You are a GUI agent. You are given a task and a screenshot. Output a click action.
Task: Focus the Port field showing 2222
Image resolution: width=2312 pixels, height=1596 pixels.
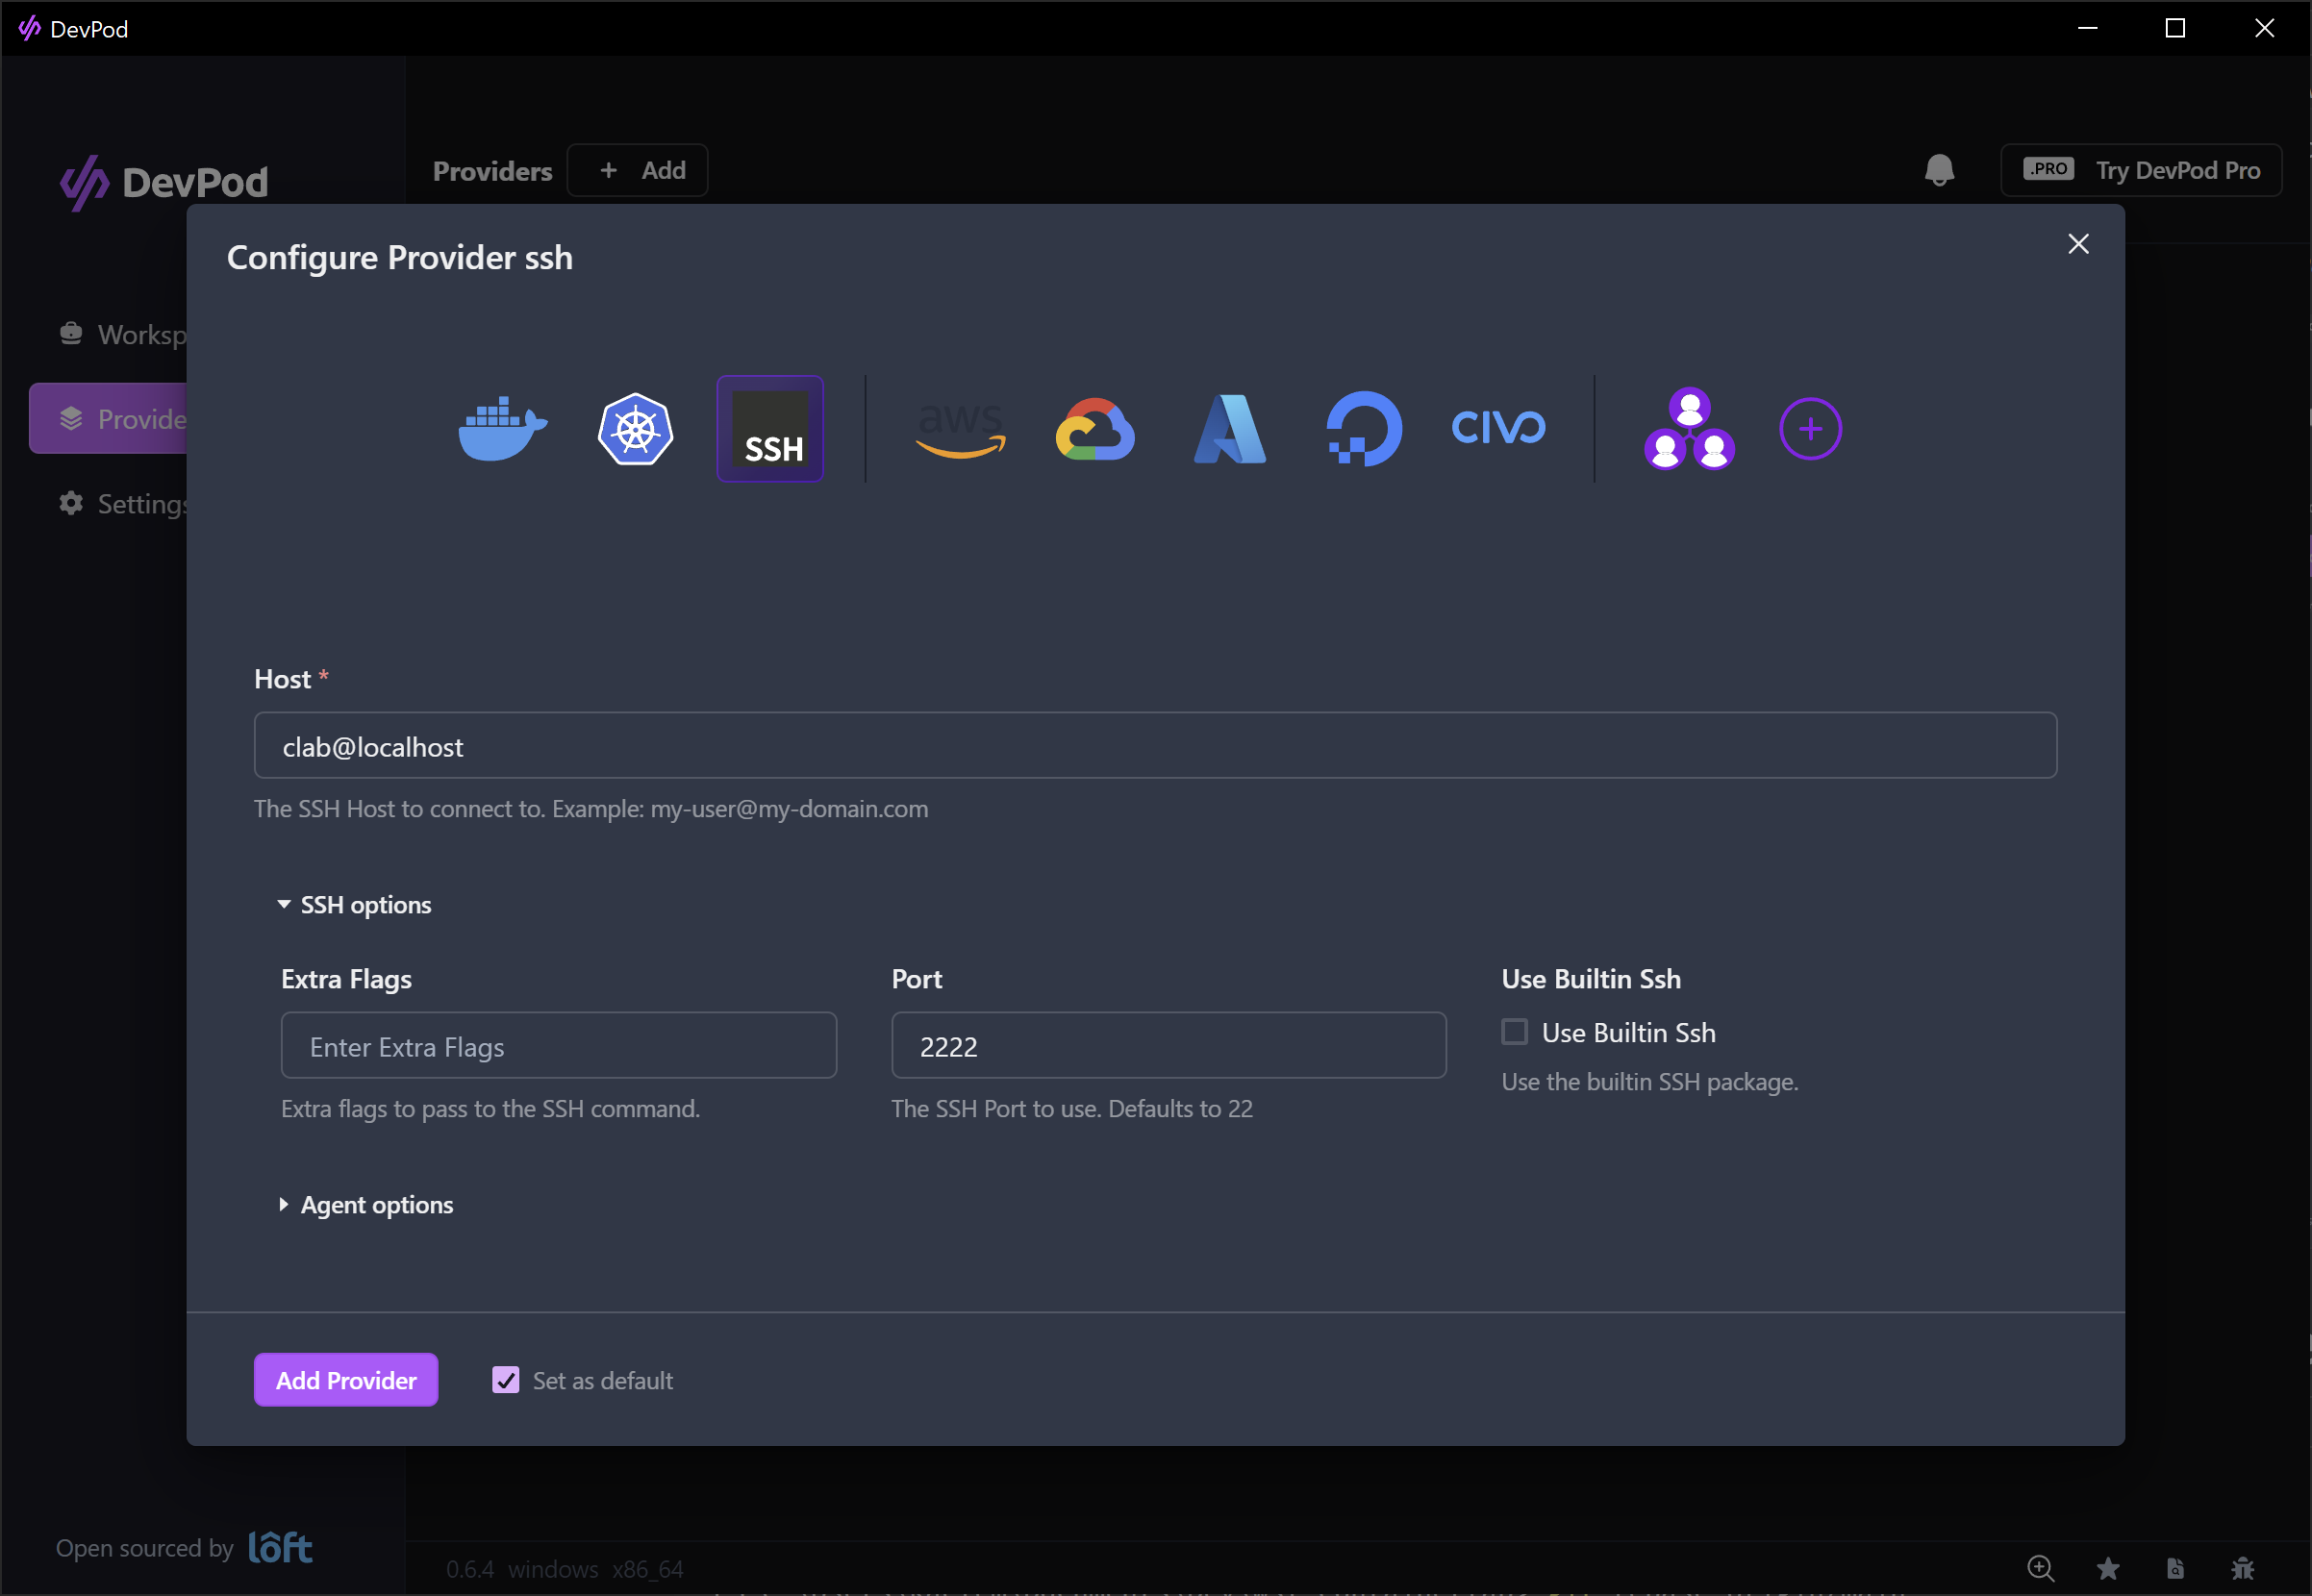coord(1168,1046)
